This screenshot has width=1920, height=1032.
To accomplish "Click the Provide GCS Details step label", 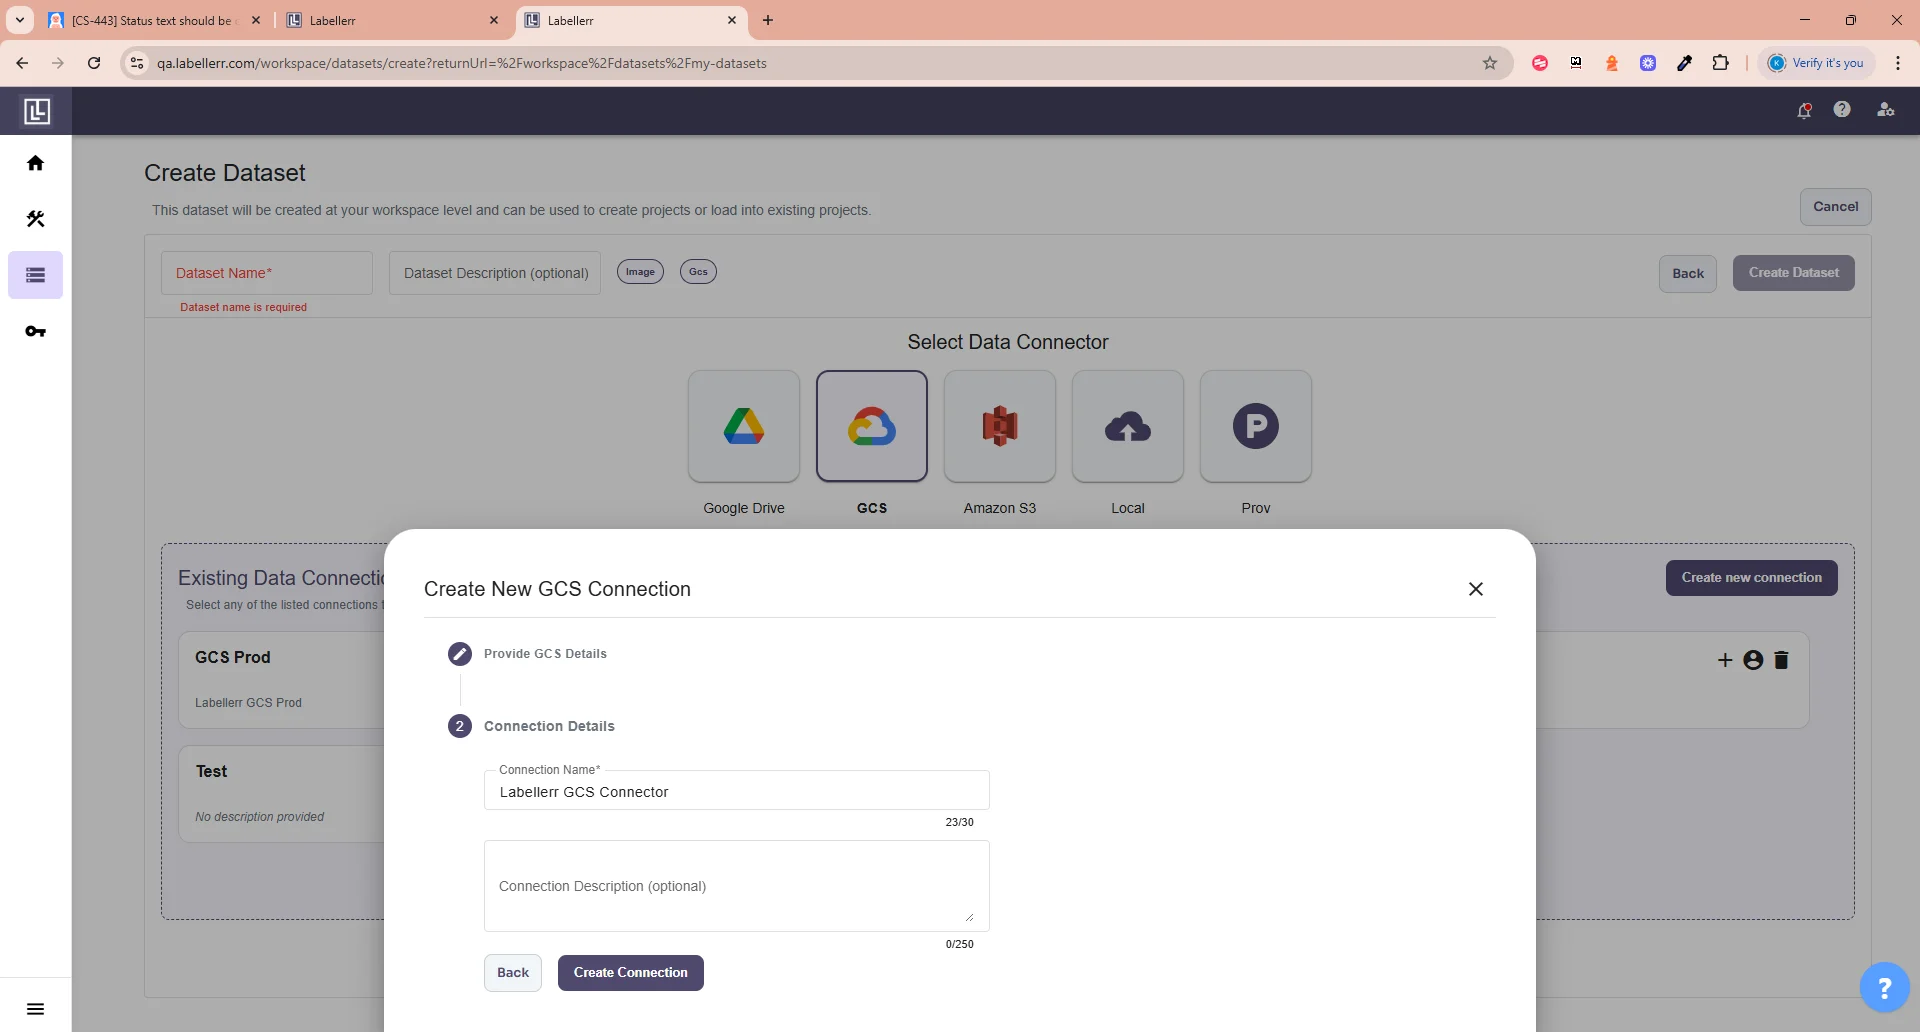I will [x=545, y=654].
